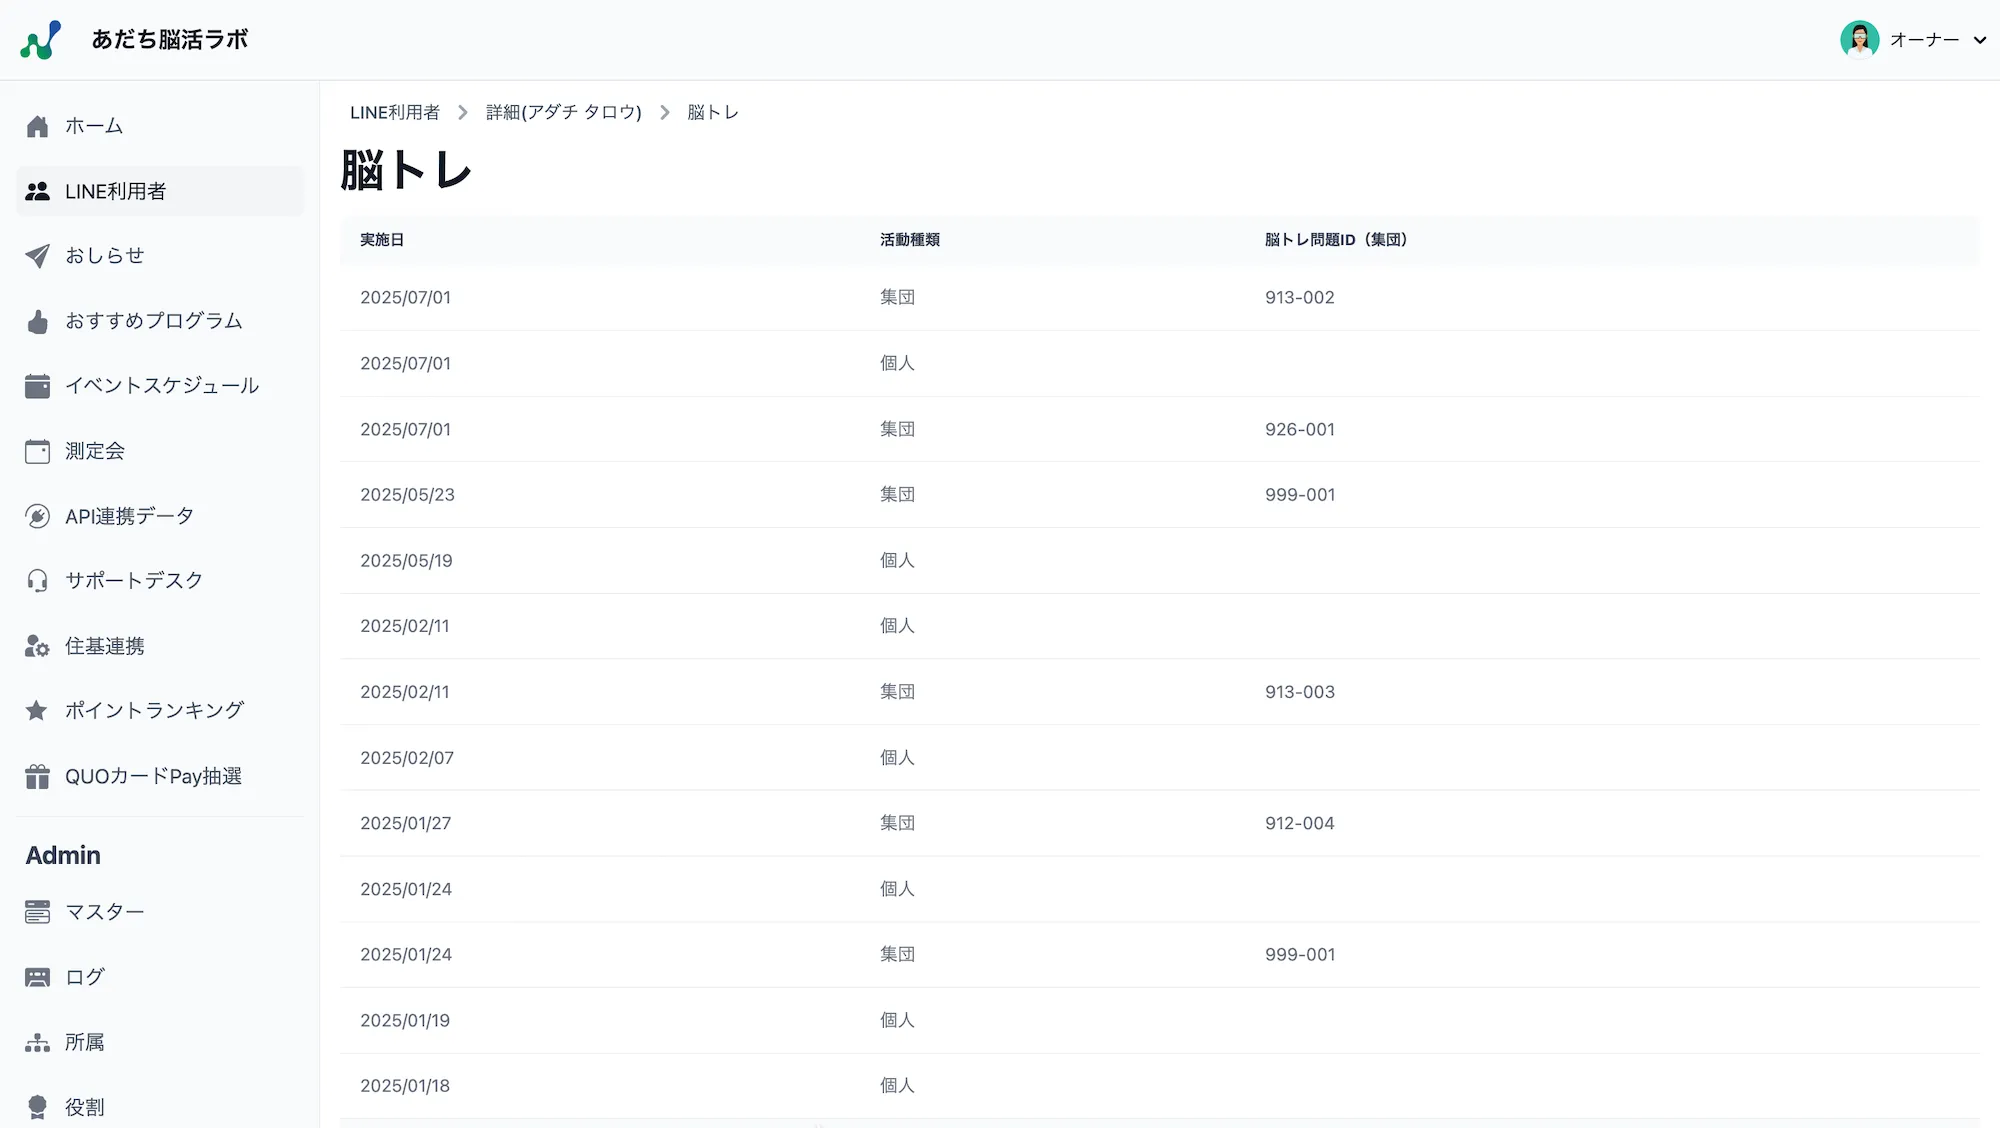2000x1128 pixels.
Task: Open the breadcrumb chevron after LINE利用者
Action: tap(462, 112)
